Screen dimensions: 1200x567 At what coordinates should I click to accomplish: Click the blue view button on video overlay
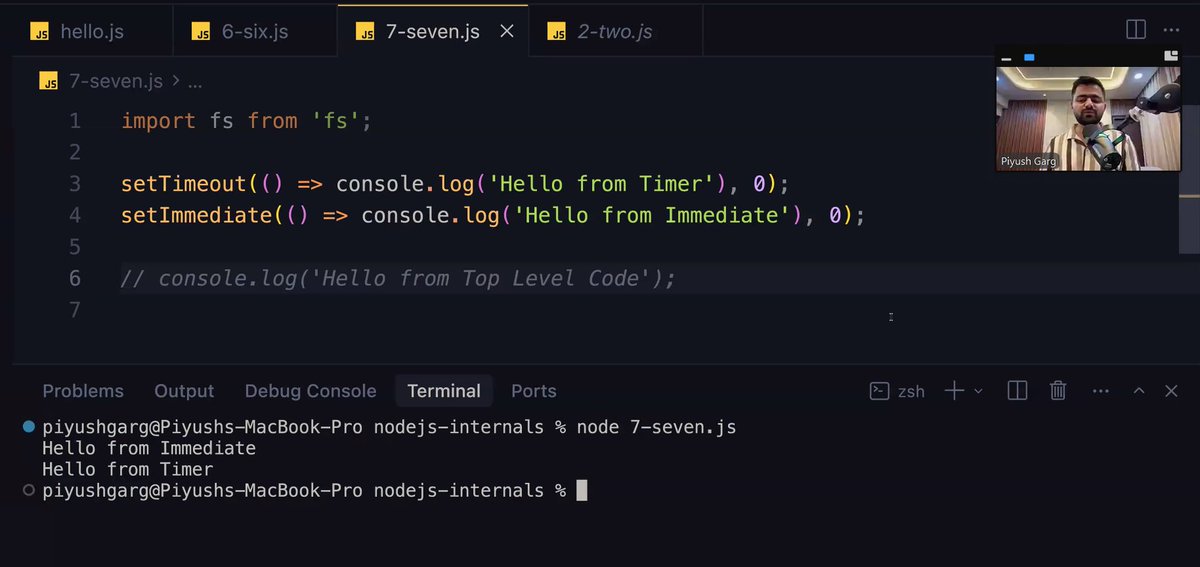(x=1029, y=58)
